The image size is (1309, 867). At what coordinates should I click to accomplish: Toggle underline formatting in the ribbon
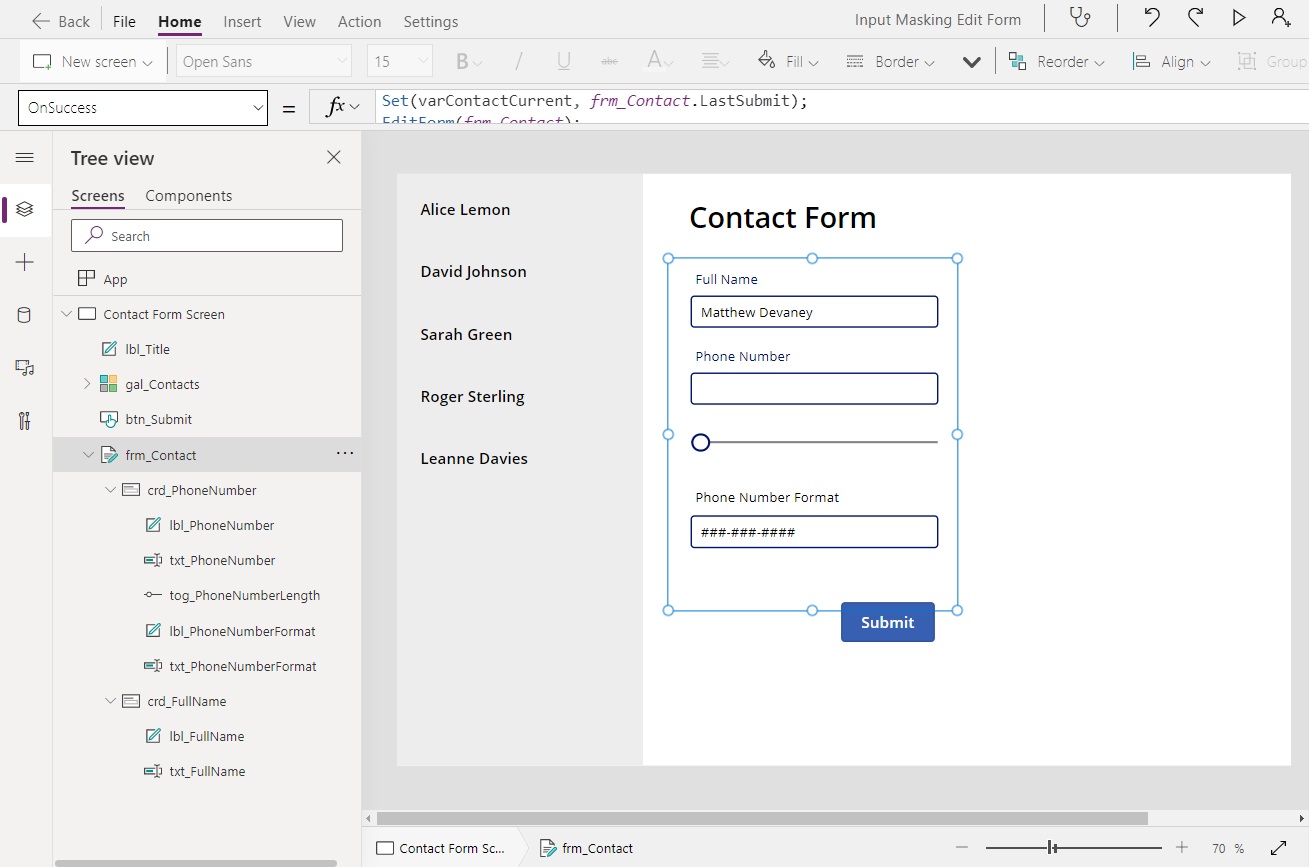563,61
